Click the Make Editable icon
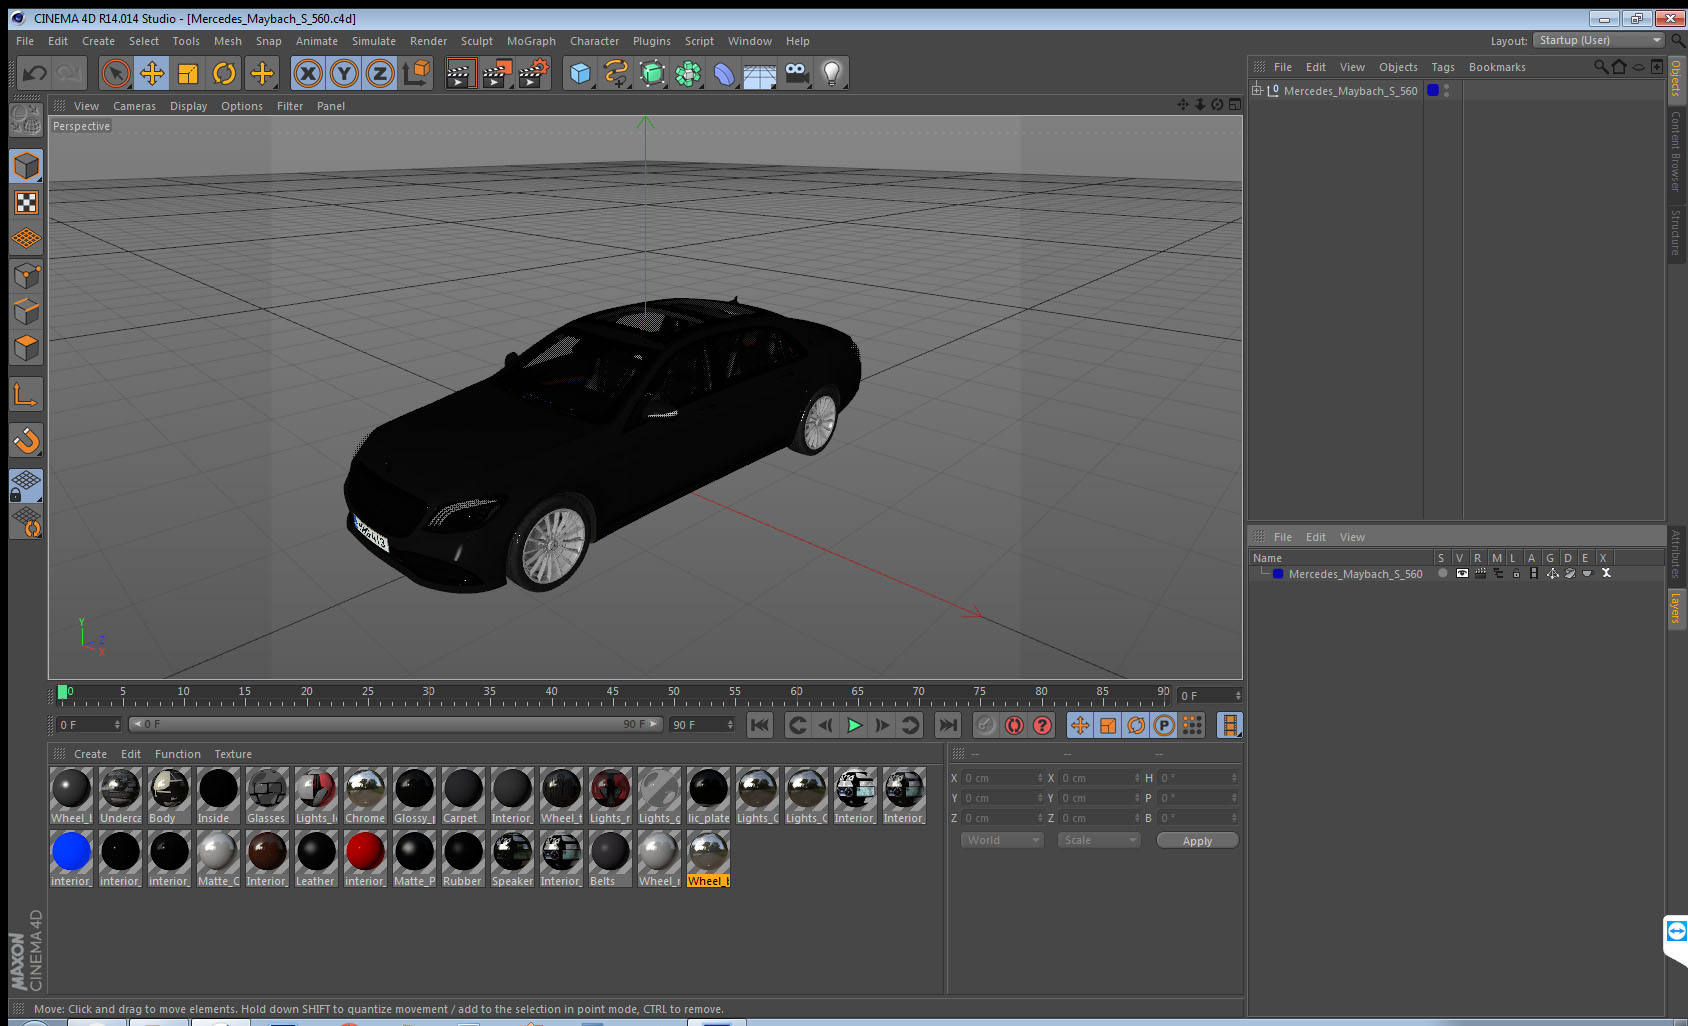The width and height of the screenshot is (1688, 1026). [x=26, y=120]
